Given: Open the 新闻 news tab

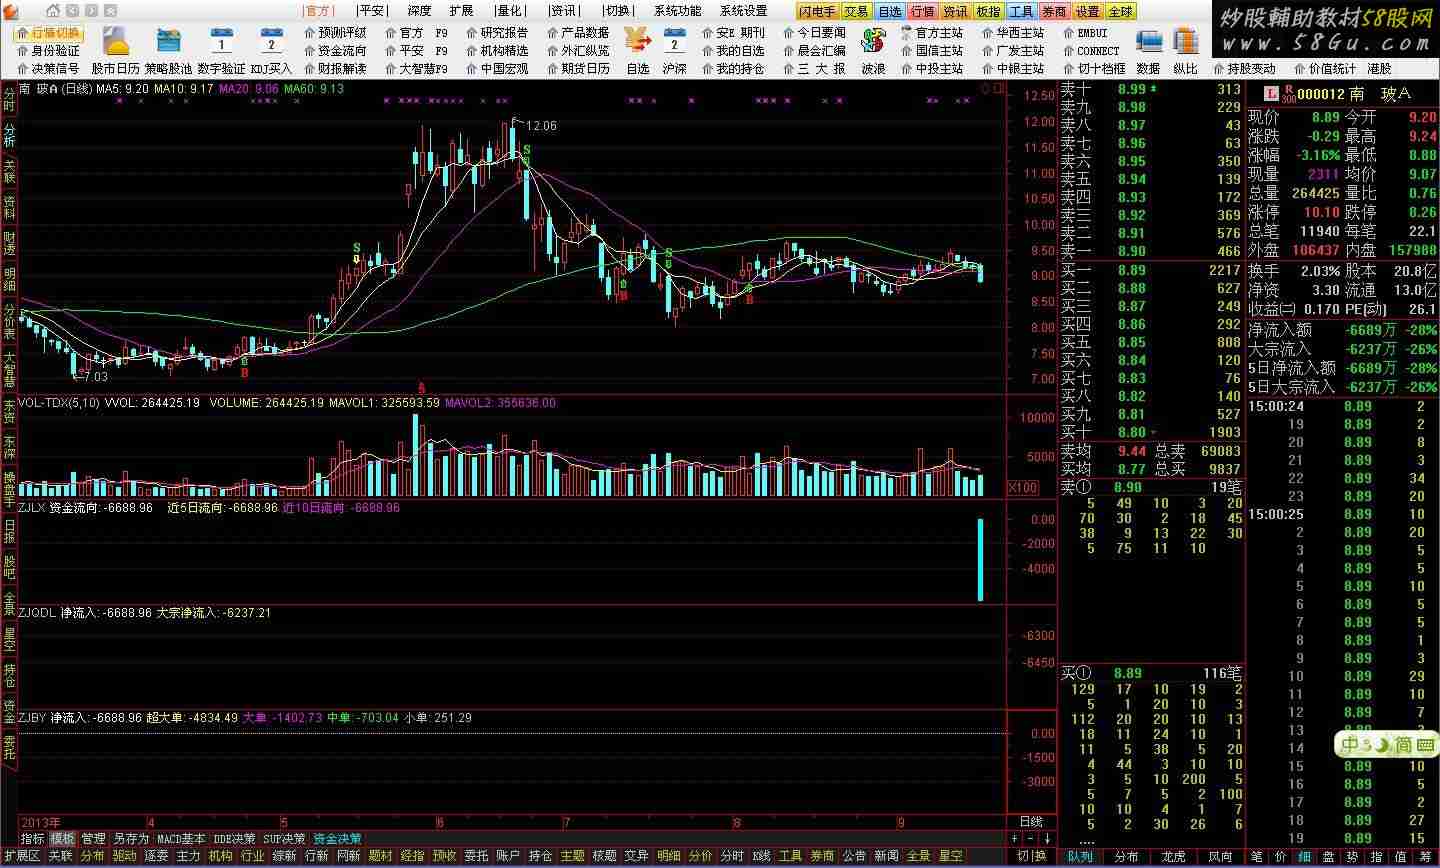Looking at the screenshot, I should pyautogui.click(x=886, y=856).
